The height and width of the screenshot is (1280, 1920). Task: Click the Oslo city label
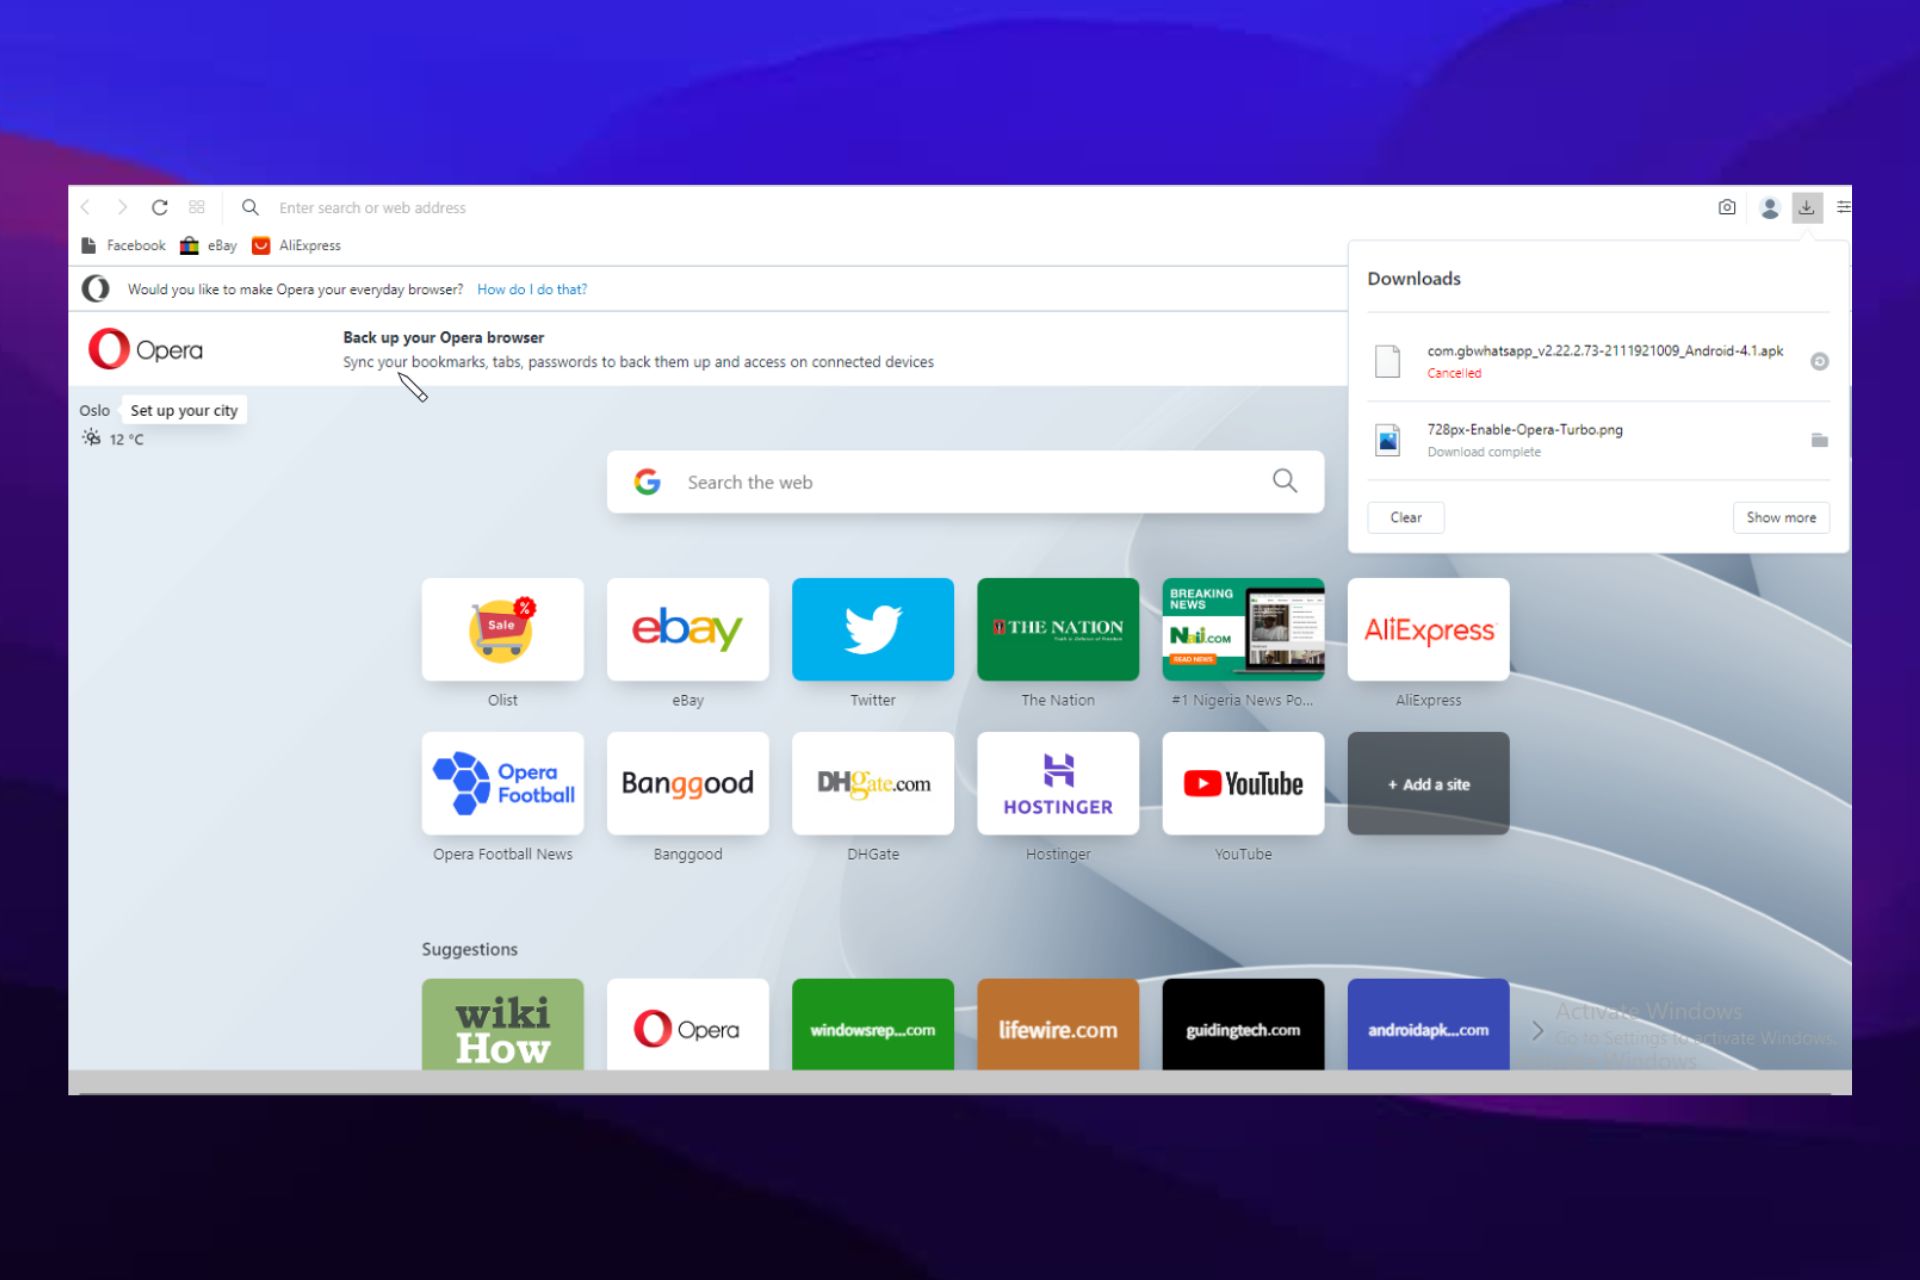coord(95,410)
